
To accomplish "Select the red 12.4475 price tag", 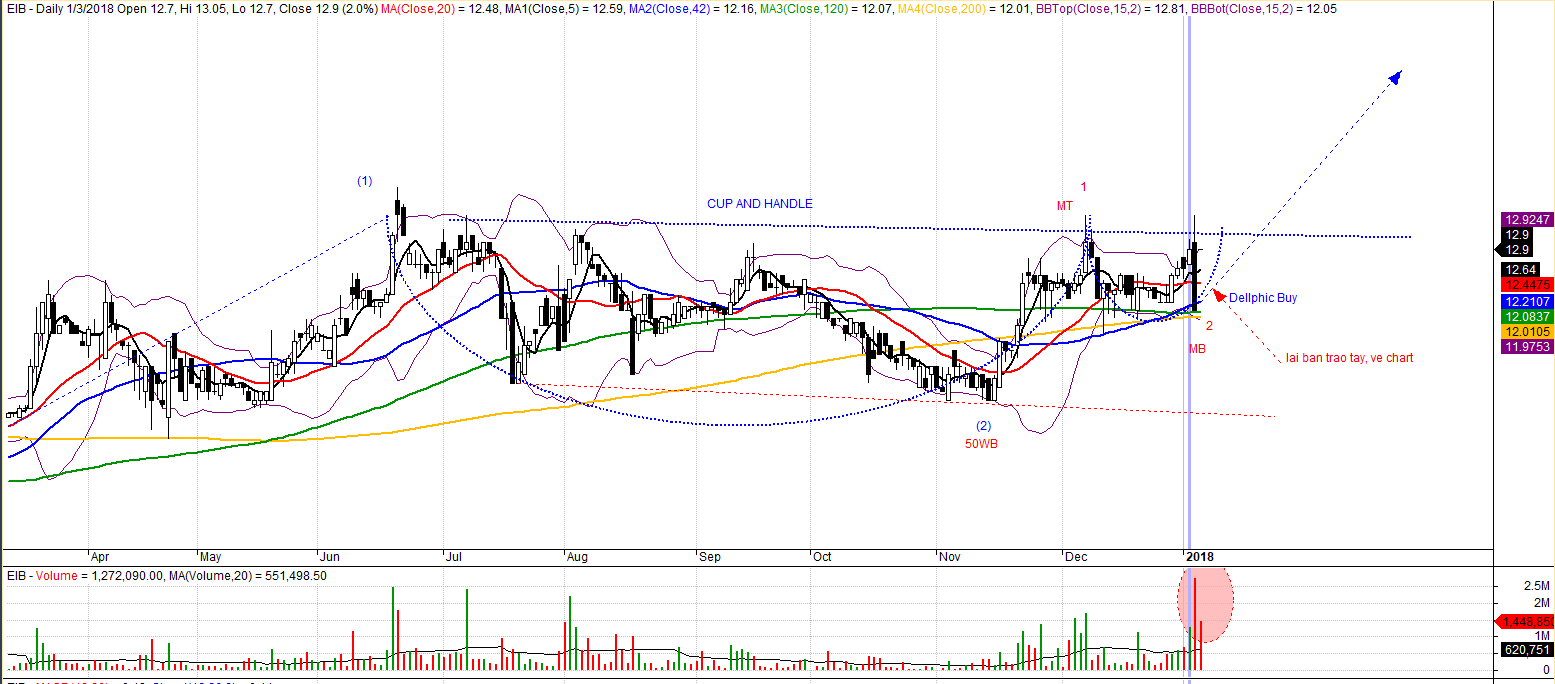I will (x=1526, y=285).
